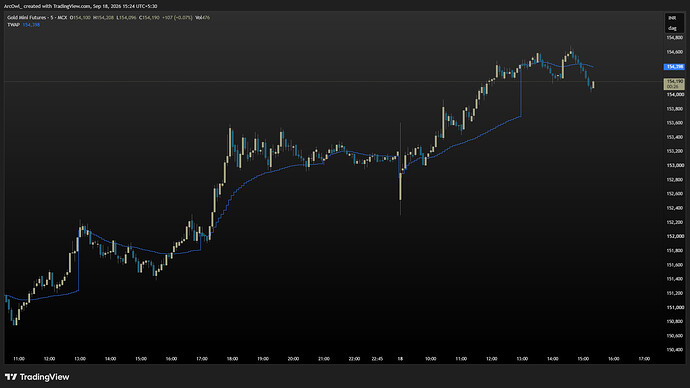
Task: Click the blue TWAP price label on the price axis
Action: (674, 67)
